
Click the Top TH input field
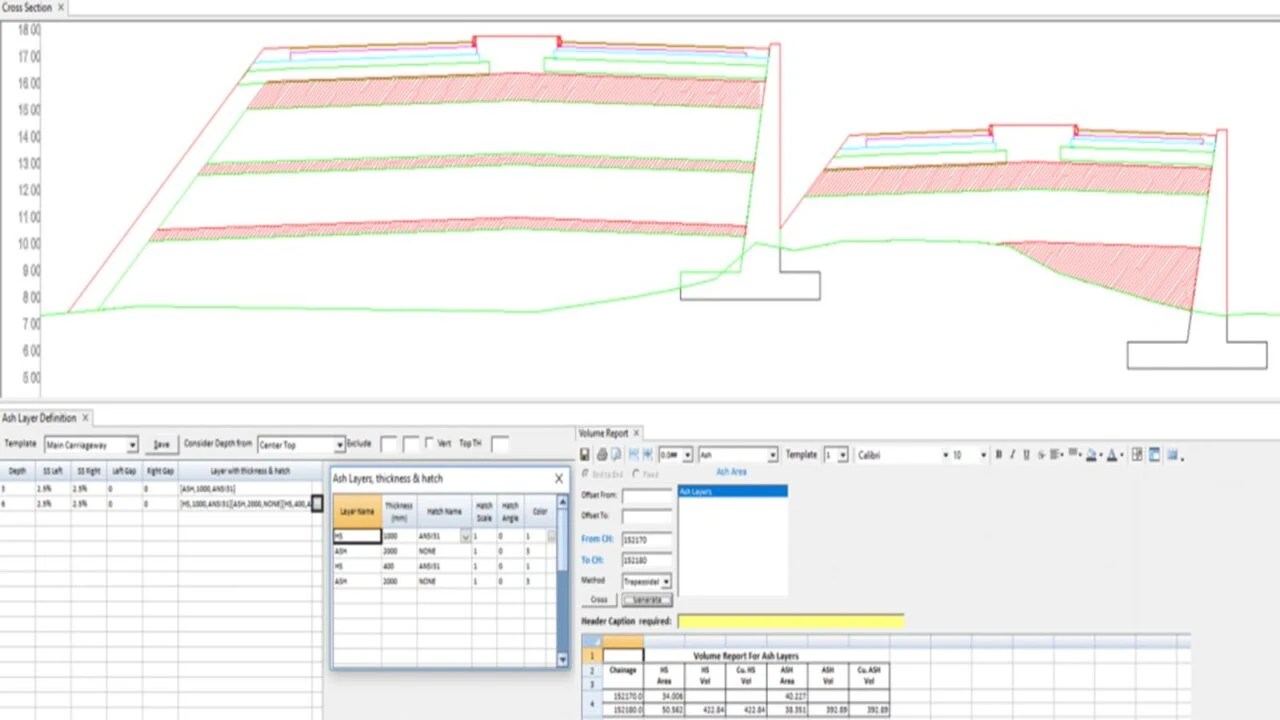click(499, 443)
